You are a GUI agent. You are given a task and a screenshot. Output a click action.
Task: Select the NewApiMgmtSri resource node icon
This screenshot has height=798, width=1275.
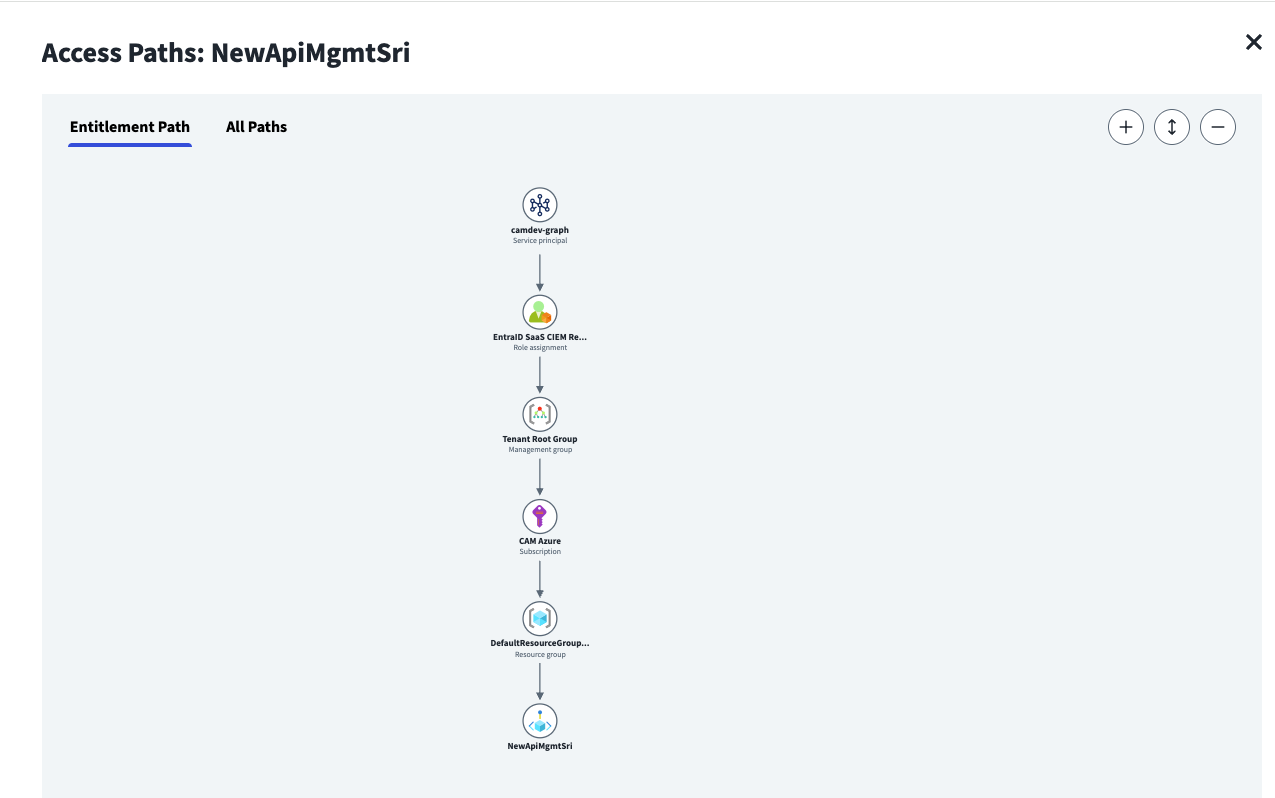[x=540, y=721]
